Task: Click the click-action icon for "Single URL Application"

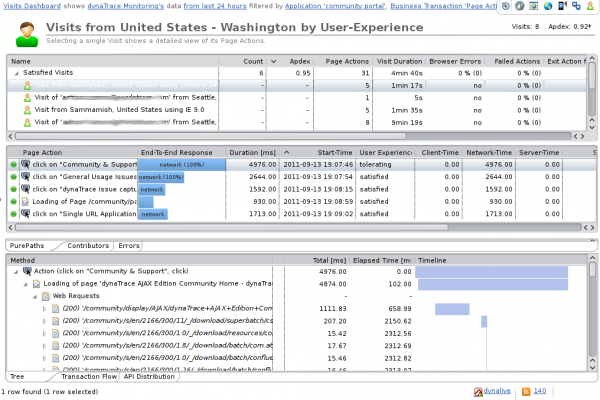Action: coord(26,214)
